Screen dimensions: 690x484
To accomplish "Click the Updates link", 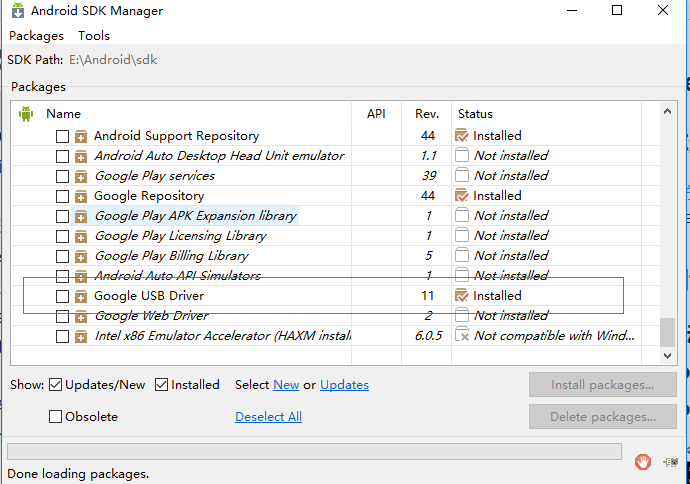I will [344, 385].
